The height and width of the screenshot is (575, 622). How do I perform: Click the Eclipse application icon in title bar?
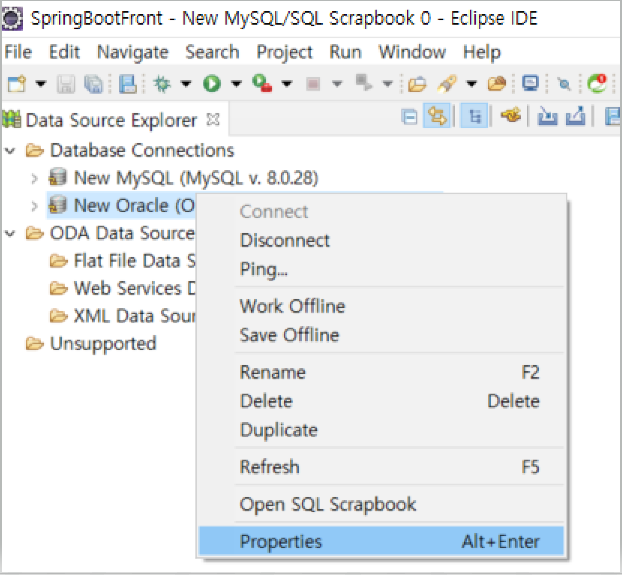pyautogui.click(x=12, y=19)
